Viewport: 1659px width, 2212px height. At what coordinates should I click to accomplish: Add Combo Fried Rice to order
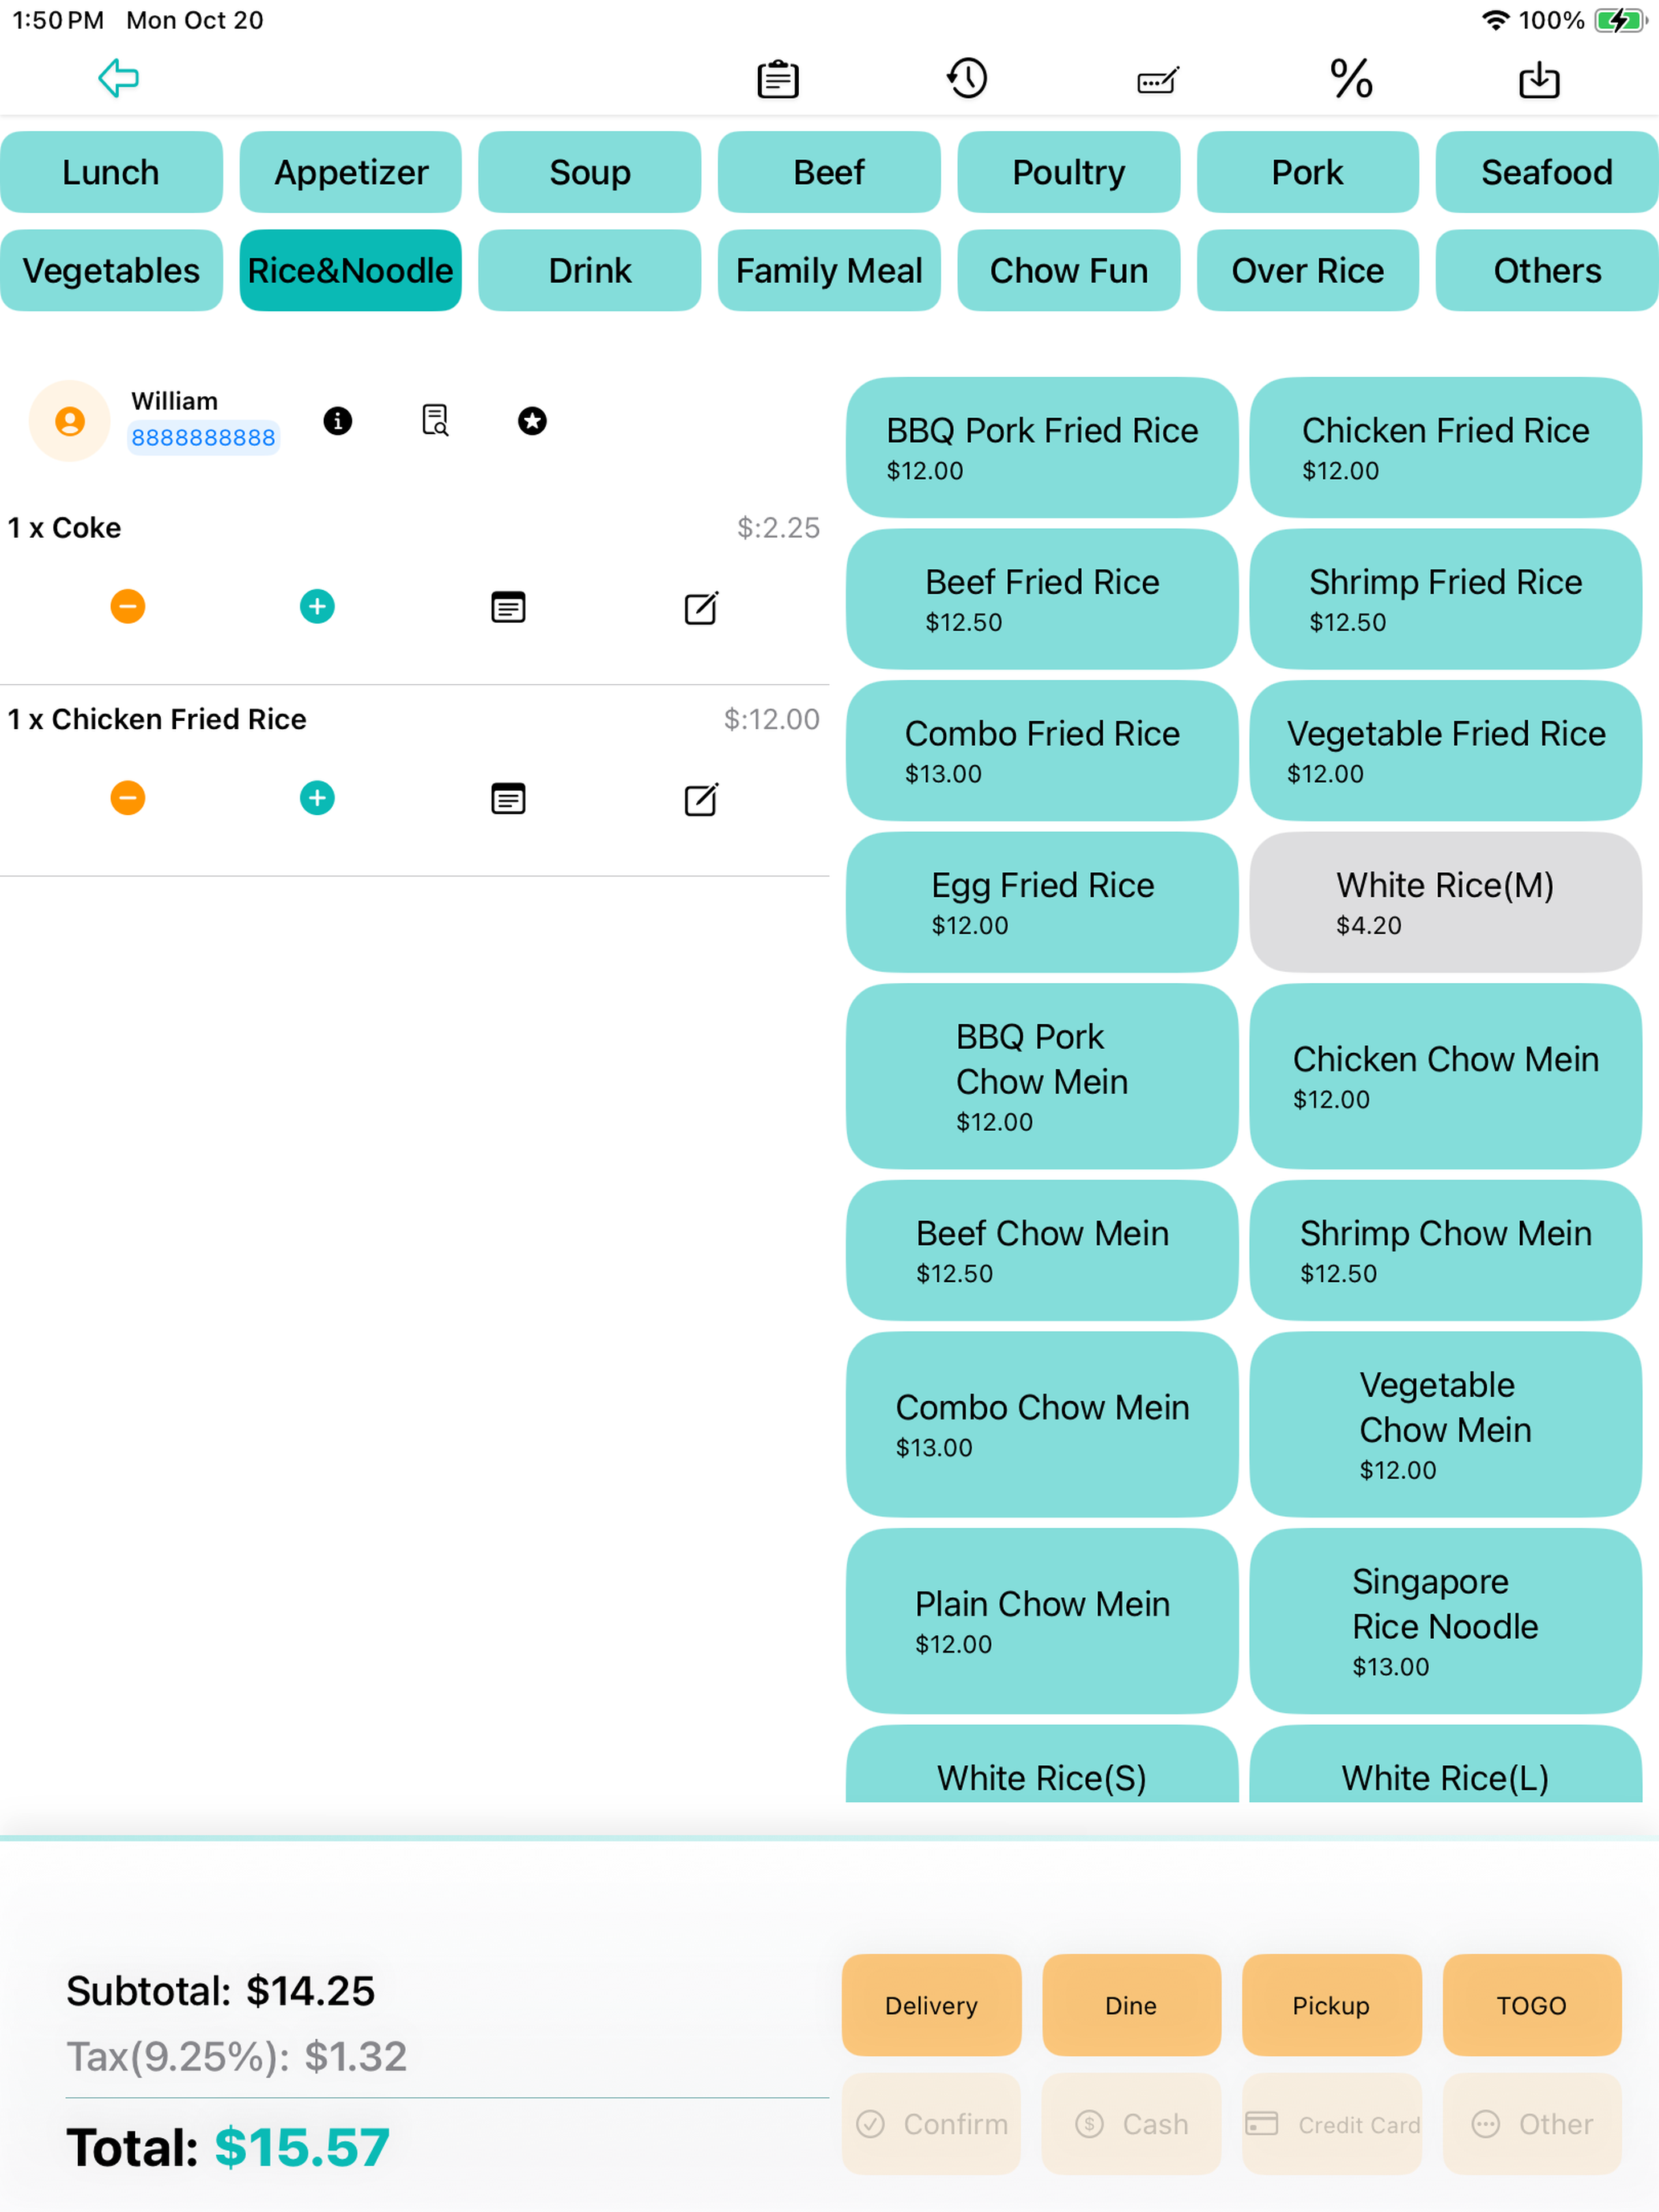(1042, 751)
